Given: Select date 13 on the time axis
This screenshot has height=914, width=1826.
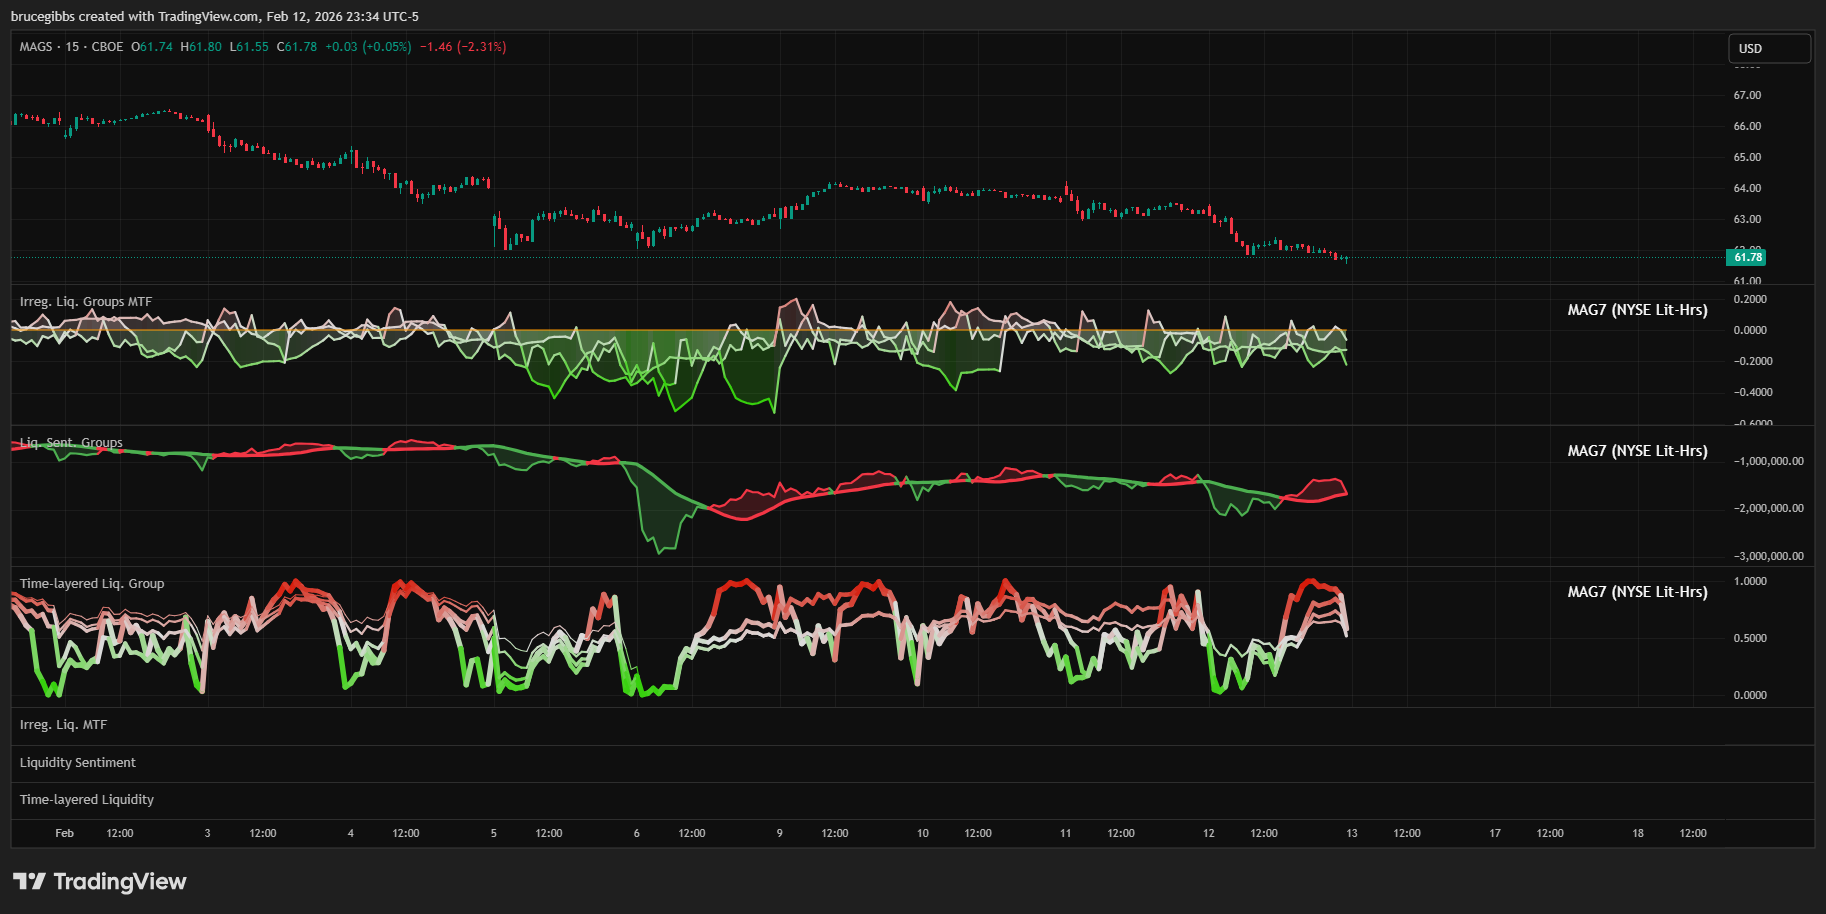Looking at the screenshot, I should click(1351, 833).
